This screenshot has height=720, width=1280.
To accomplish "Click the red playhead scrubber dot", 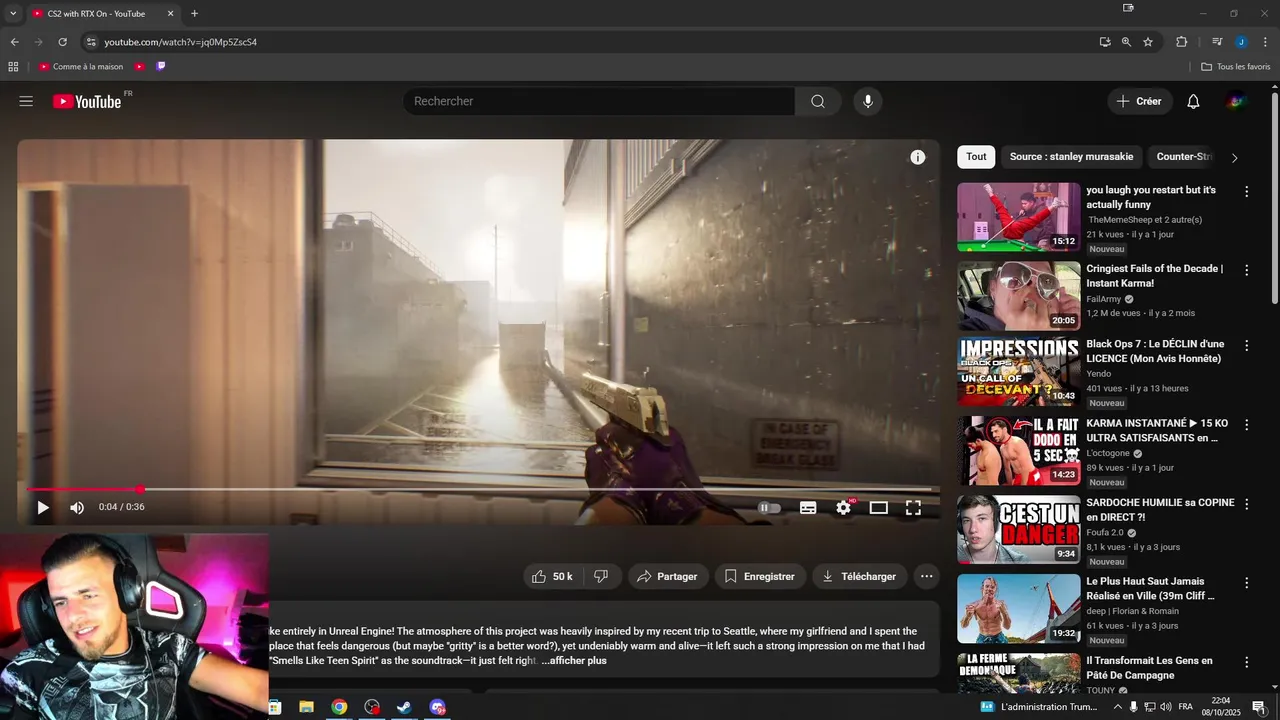I will point(140,490).
